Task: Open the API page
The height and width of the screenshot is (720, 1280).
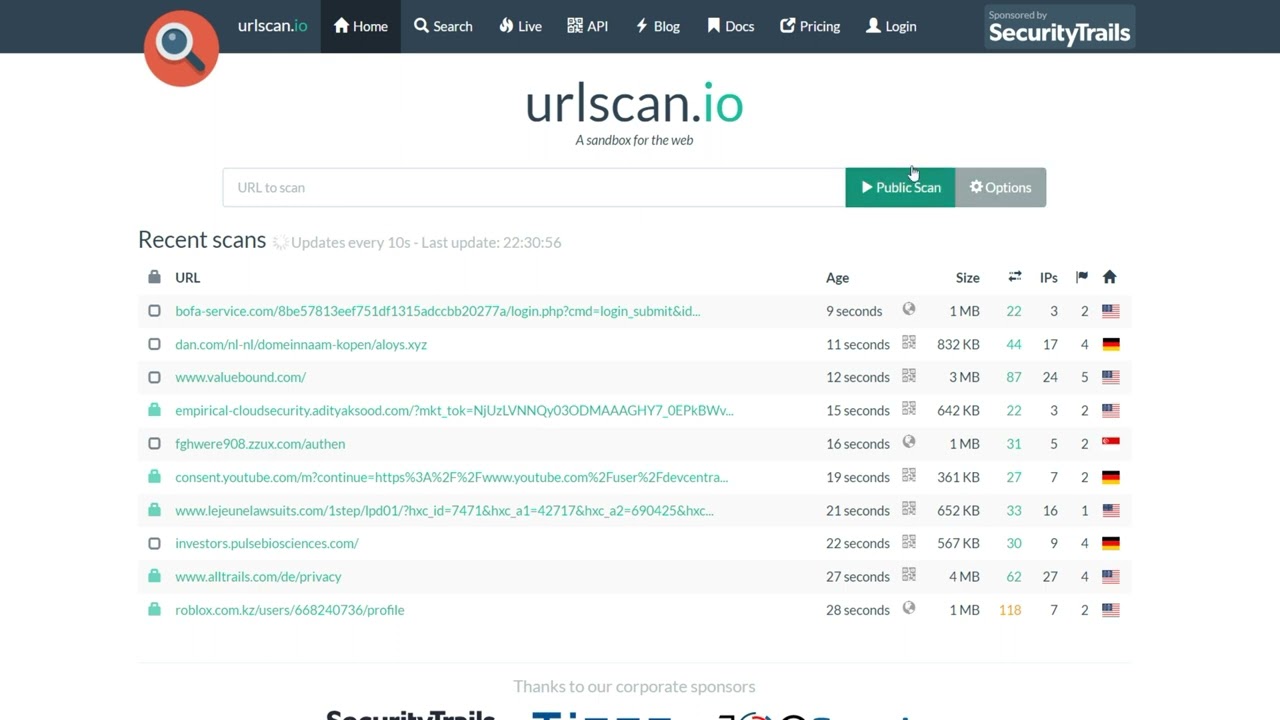Action: [x=588, y=26]
